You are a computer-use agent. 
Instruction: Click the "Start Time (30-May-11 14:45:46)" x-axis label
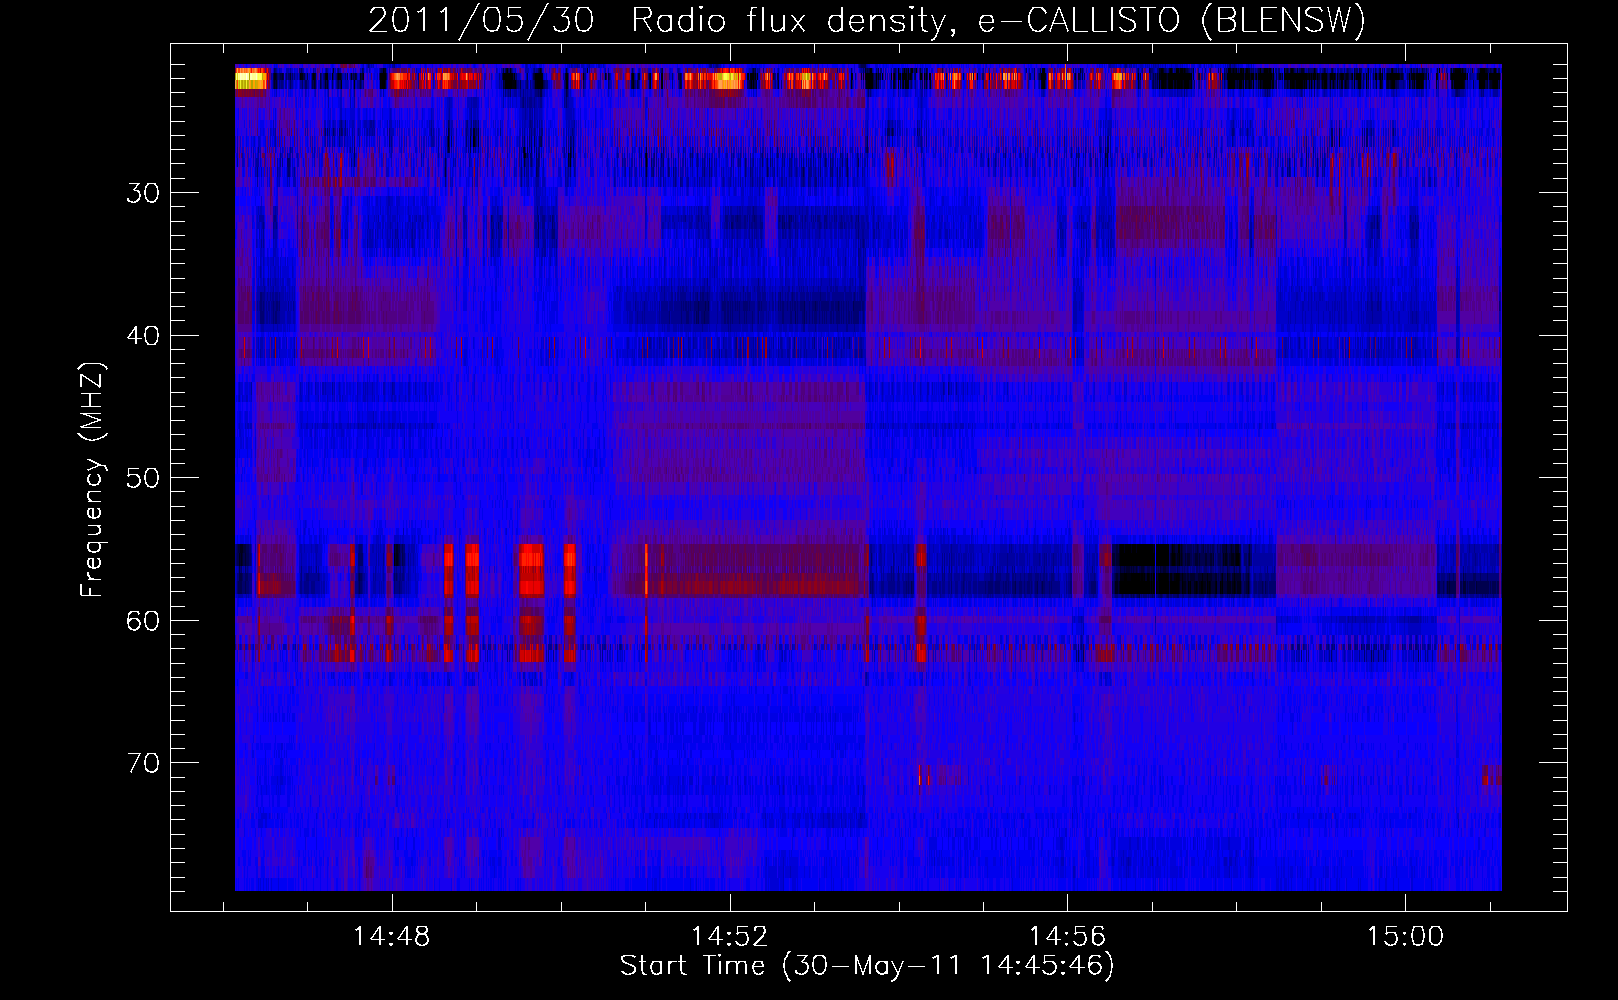867,966
